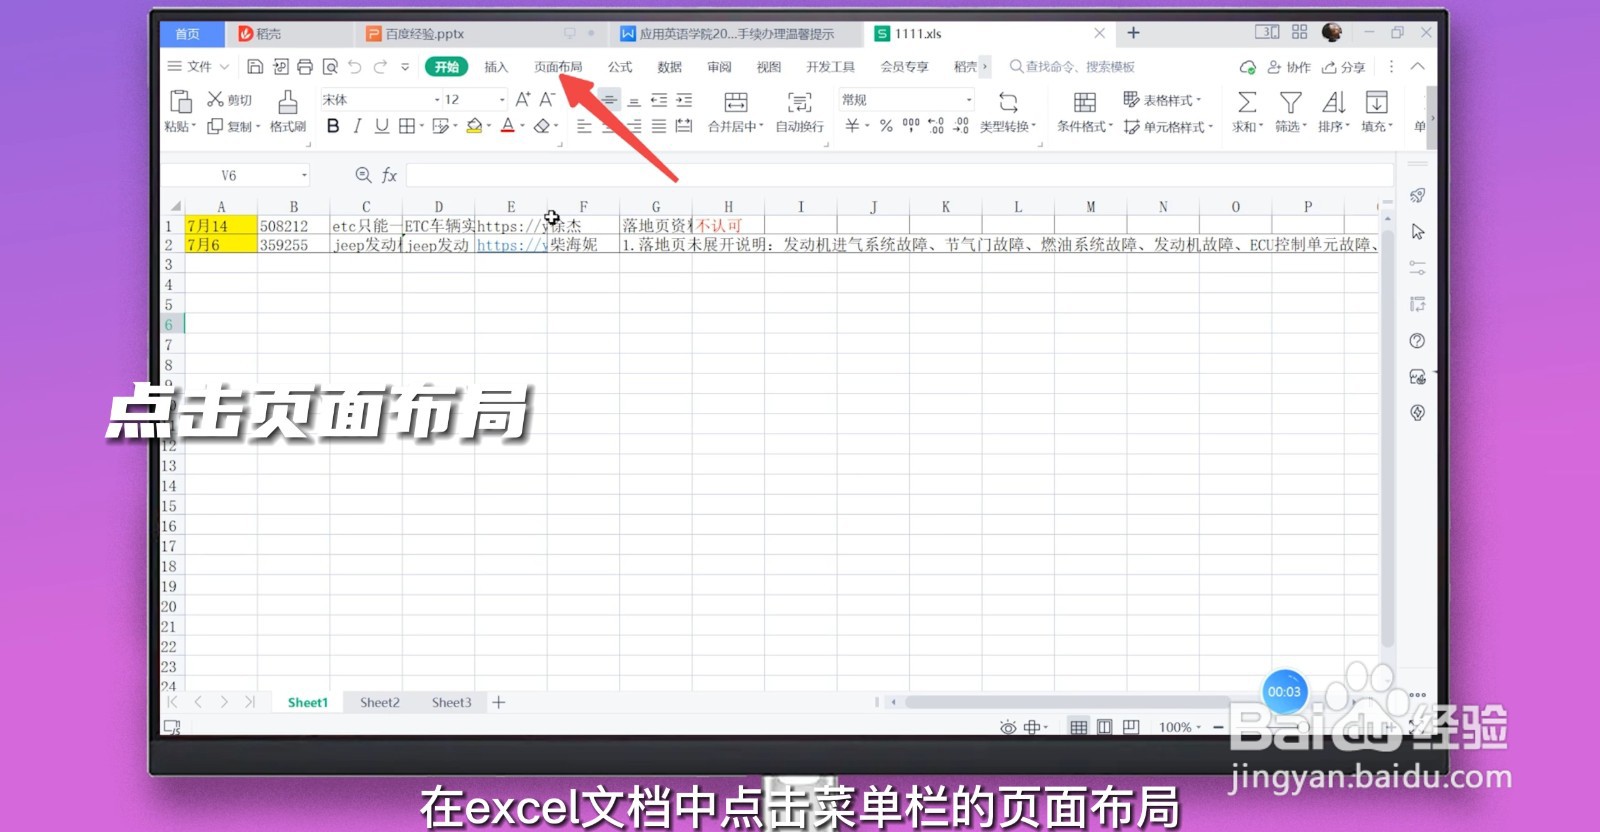The width and height of the screenshot is (1600, 832).
Task: Click the Filter (筛选) funnel icon
Action: (1291, 102)
